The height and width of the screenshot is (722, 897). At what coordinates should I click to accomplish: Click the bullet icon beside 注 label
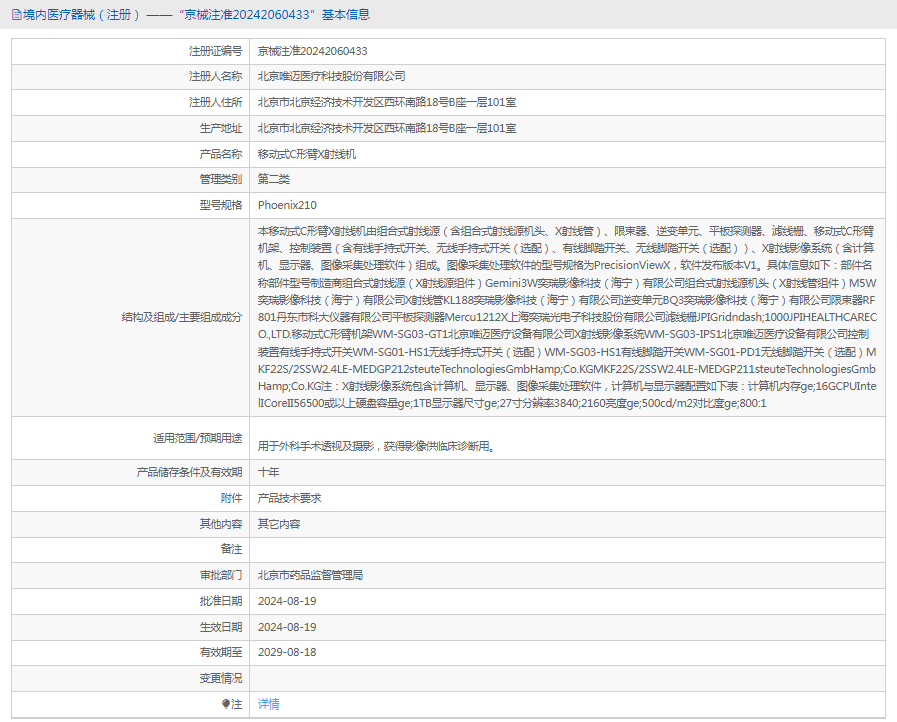(x=226, y=704)
